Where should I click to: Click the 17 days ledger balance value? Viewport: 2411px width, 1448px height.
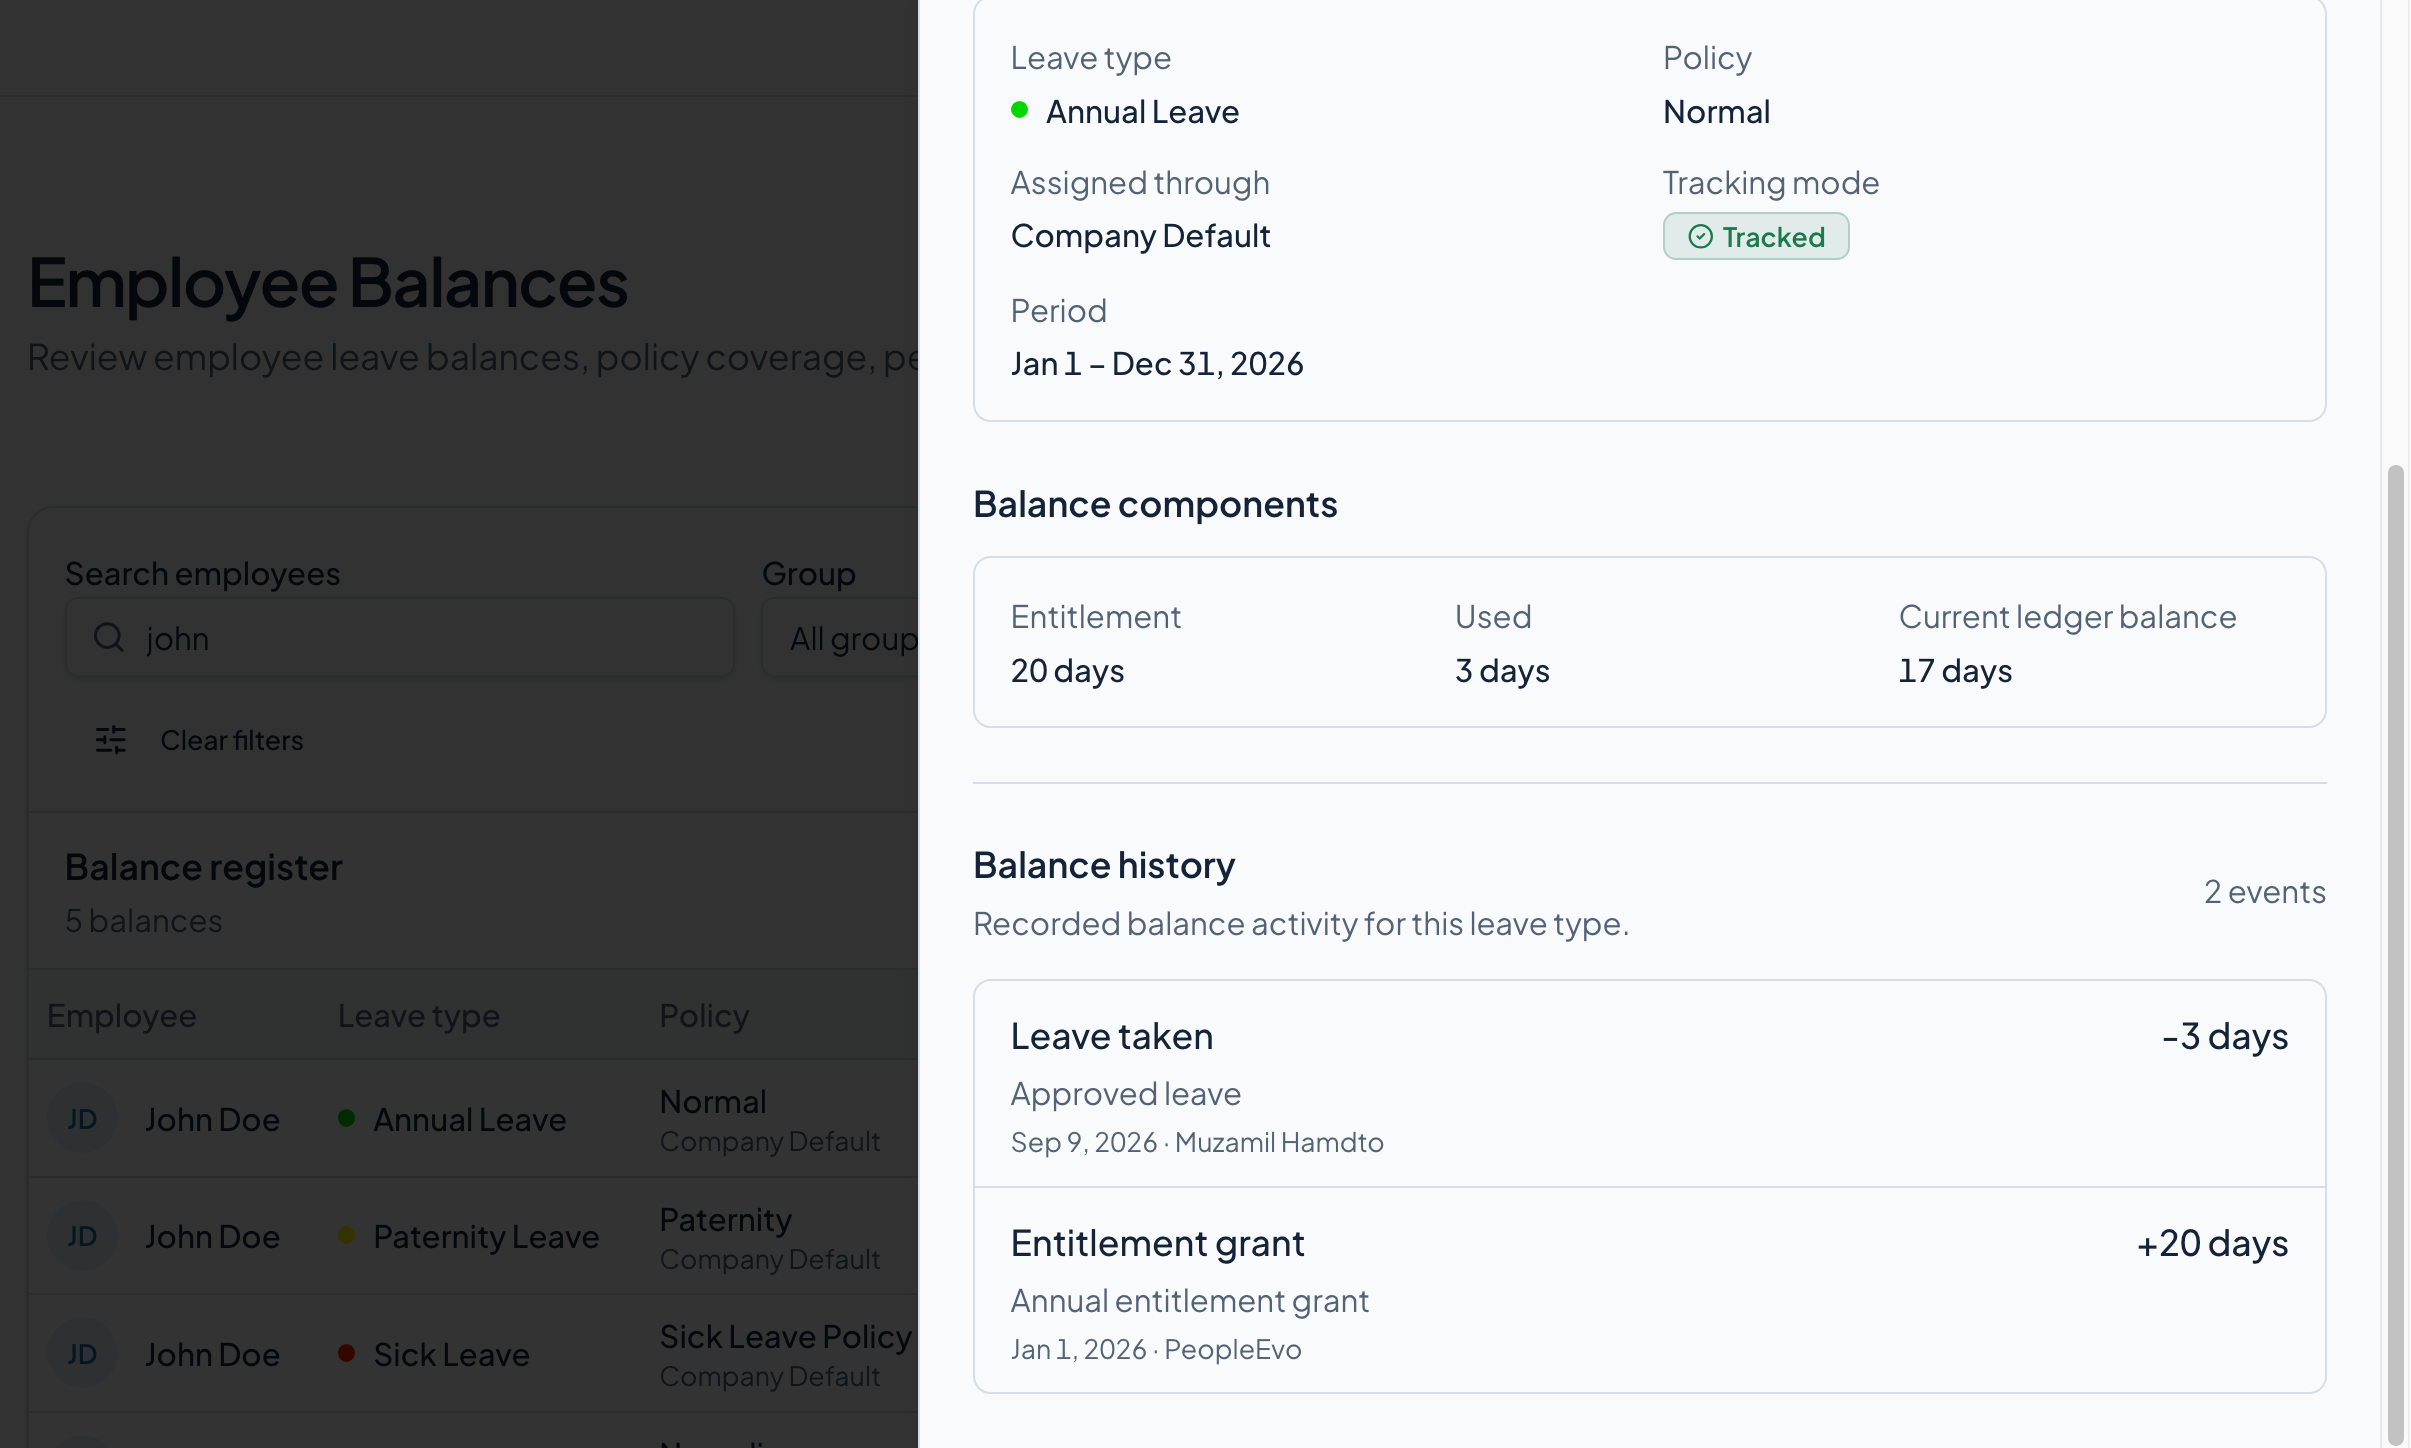[1955, 670]
